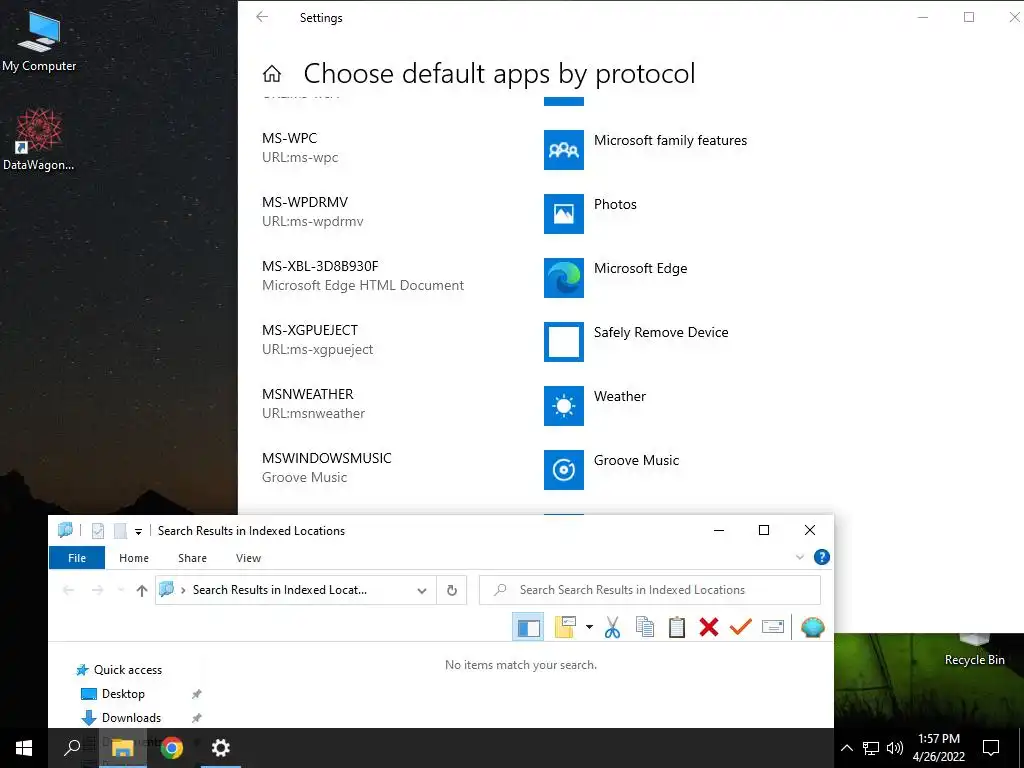
Task: Open the Explorer window system icon
Action: 65,530
